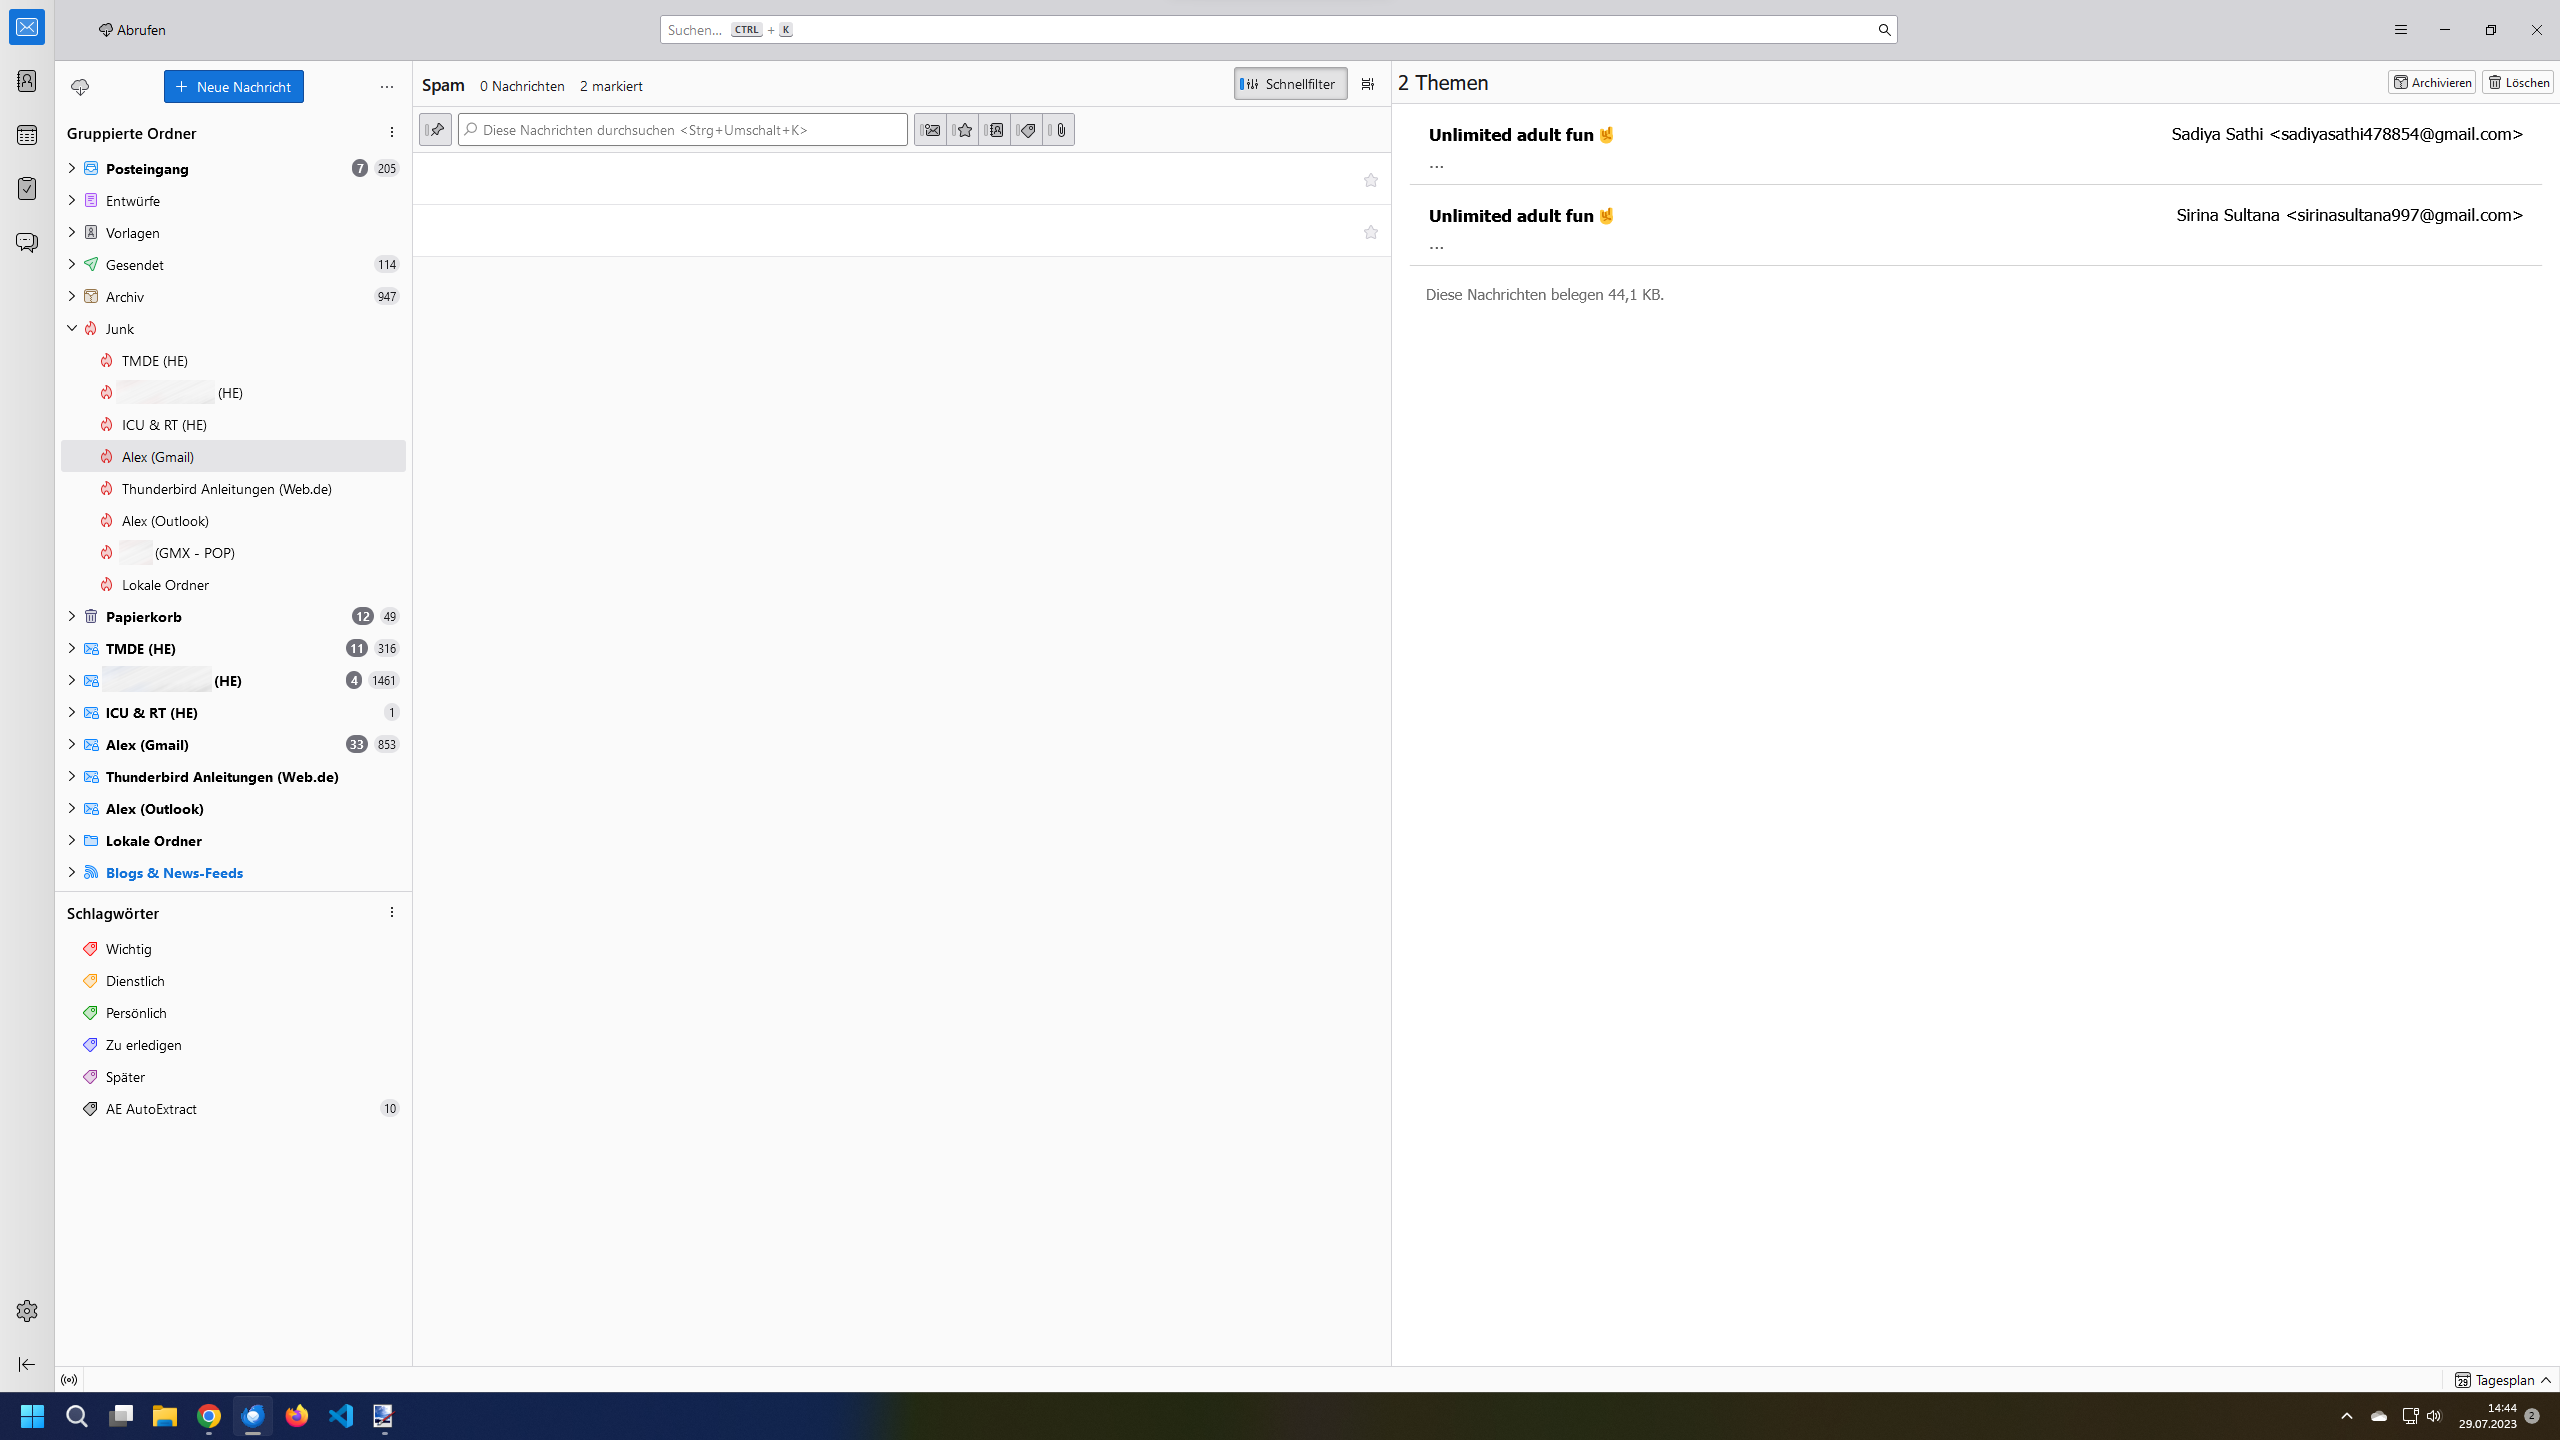Open the Tasks space

coord(27,189)
